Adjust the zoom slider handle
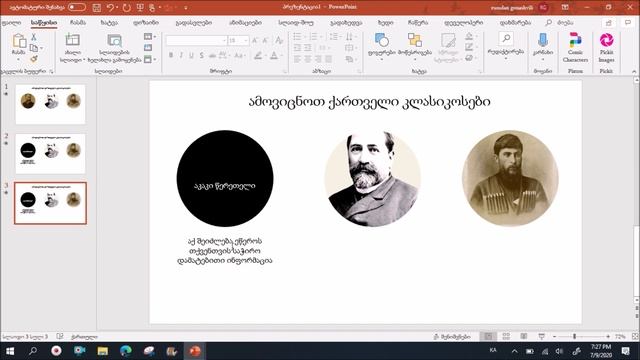640x360 pixels. 574,337
